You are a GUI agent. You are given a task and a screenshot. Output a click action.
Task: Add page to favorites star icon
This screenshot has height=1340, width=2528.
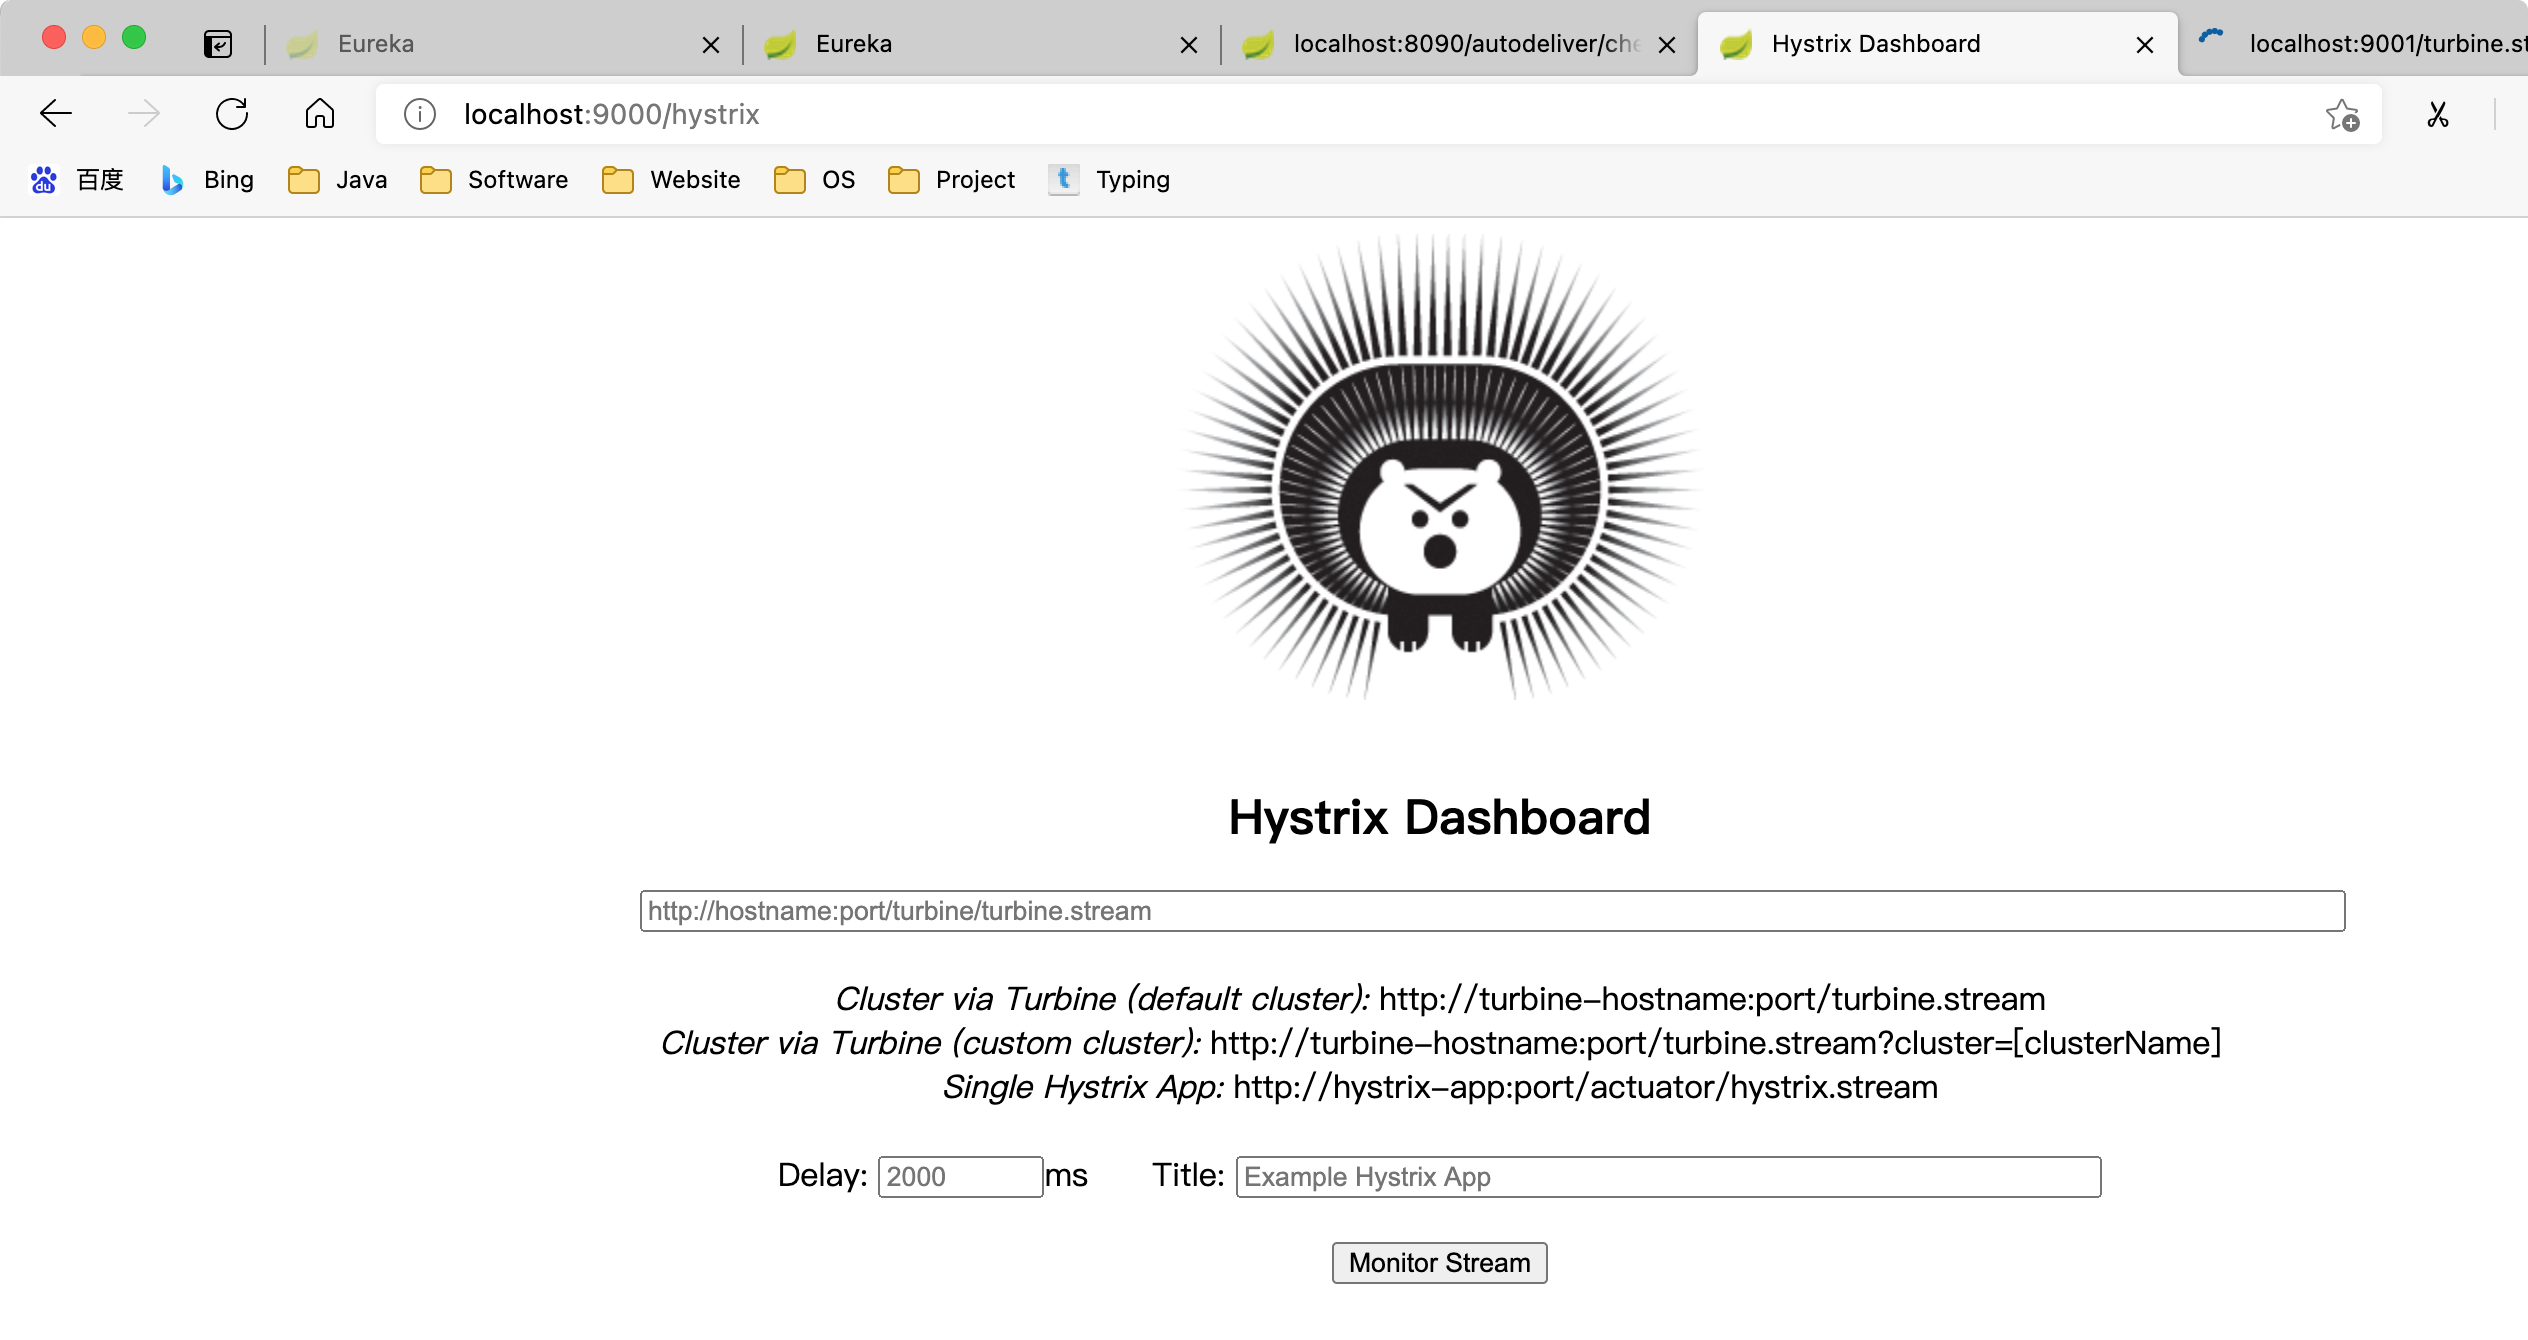2342,115
